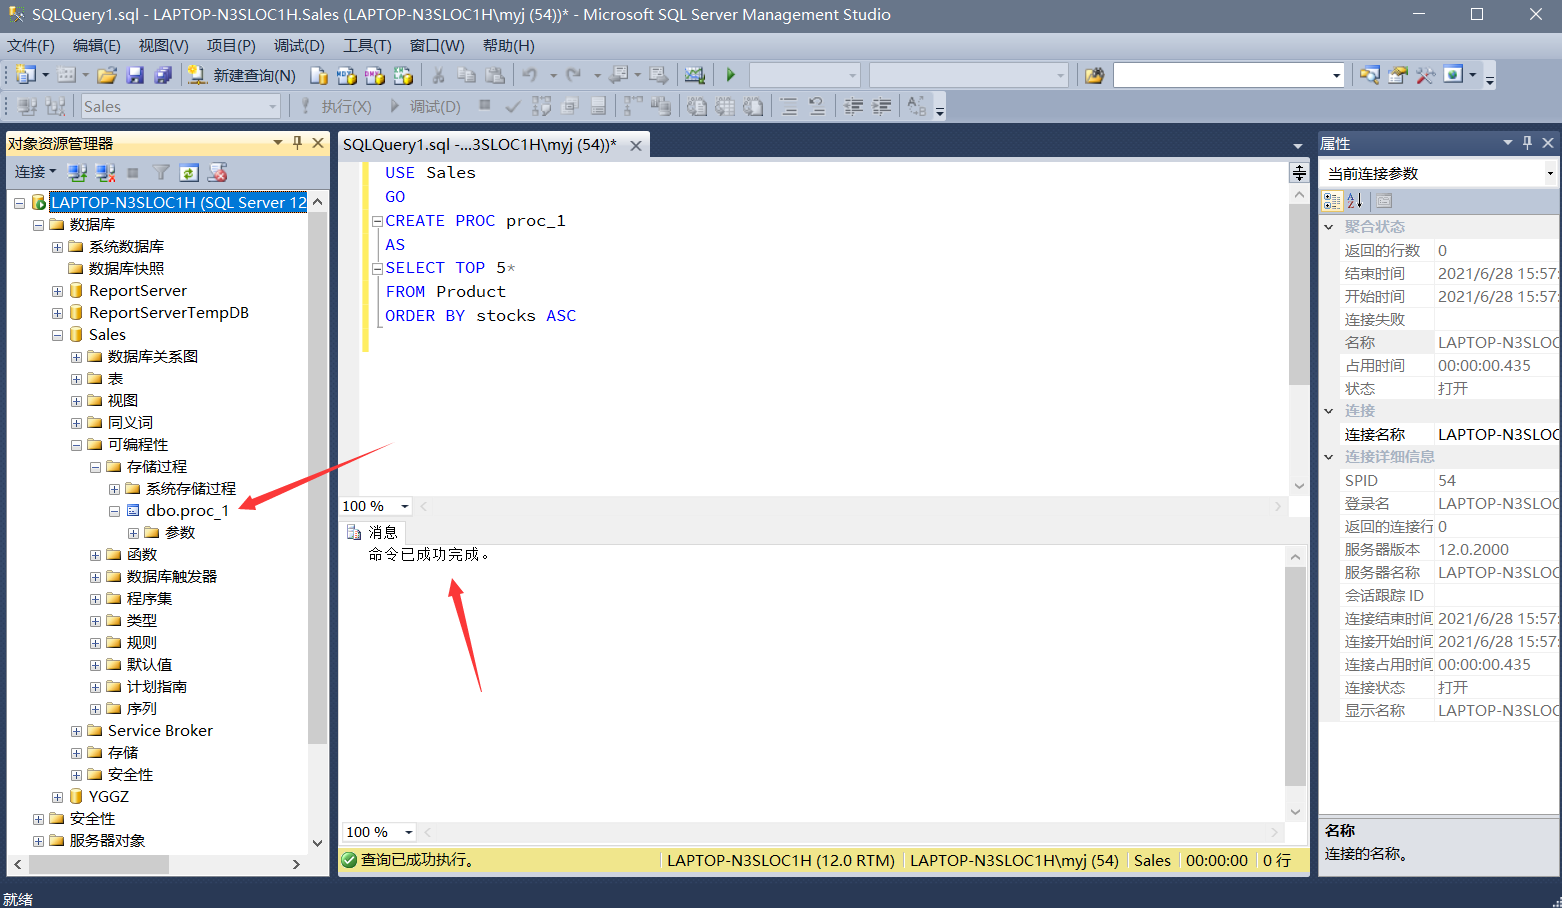Screen dimensions: 1562x908
Task: Expand the 参数 folder under dbo.proc_1
Action: click(x=133, y=533)
